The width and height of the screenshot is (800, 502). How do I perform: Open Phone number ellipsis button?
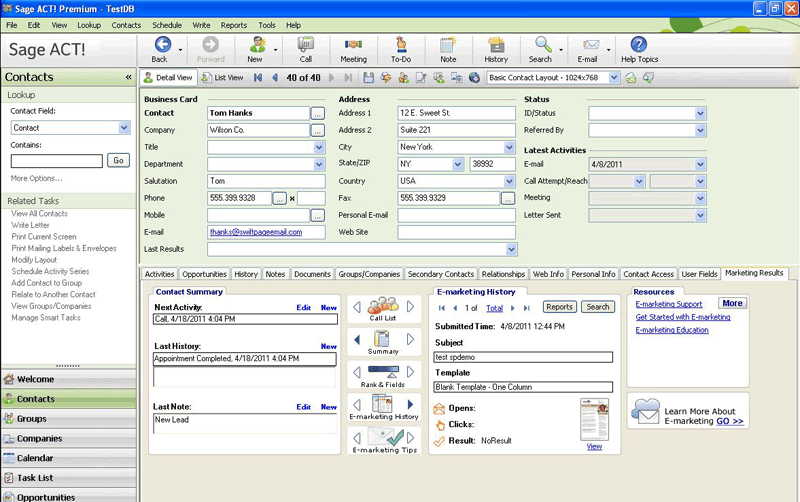pyautogui.click(x=280, y=198)
